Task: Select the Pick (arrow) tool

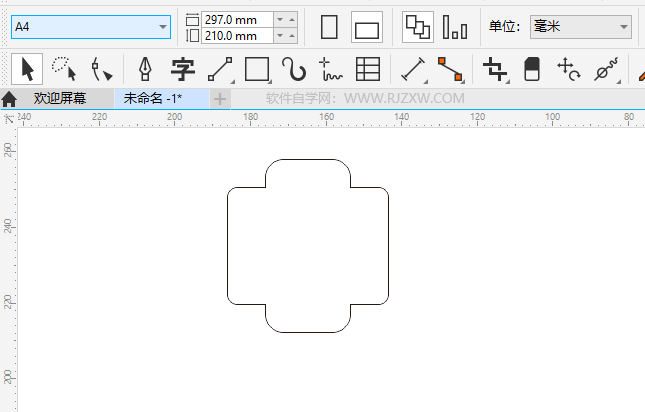Action: 28,69
